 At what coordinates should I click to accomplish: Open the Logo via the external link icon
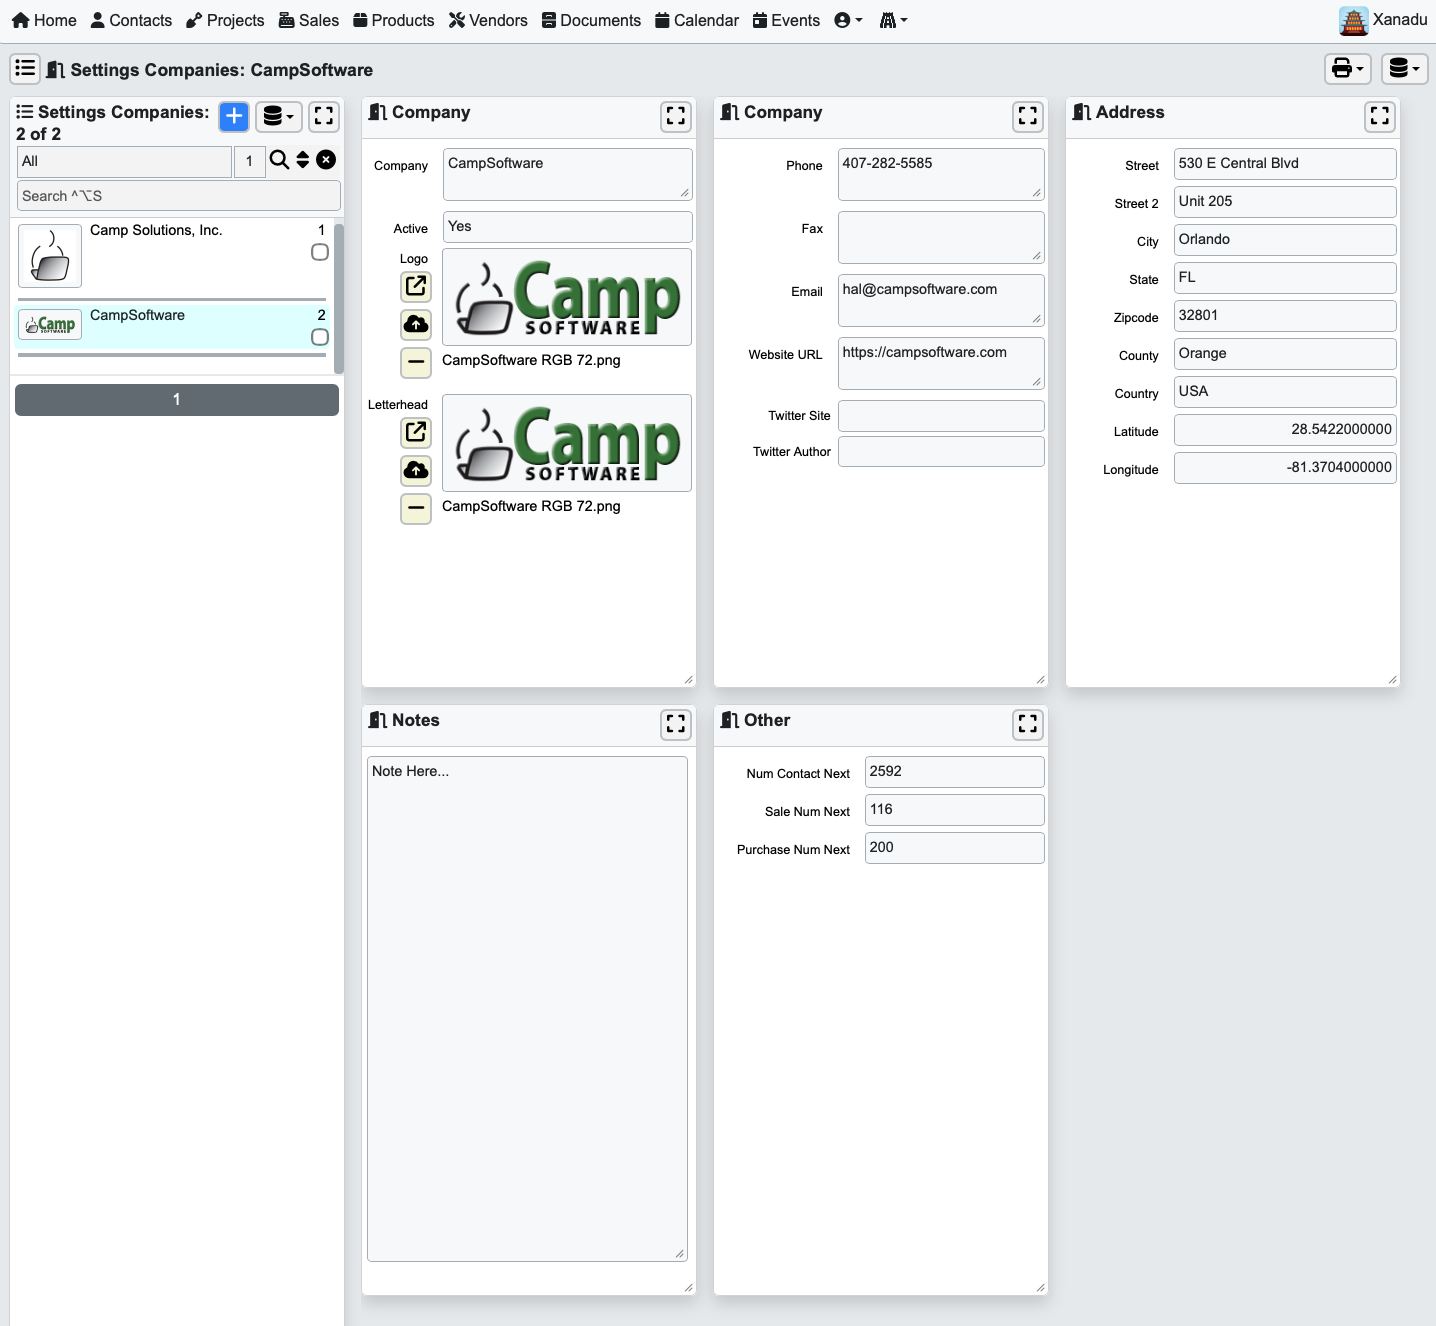[416, 286]
